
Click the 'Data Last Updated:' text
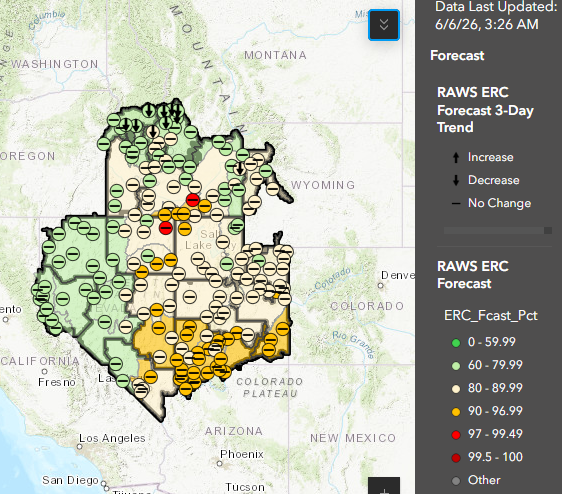coord(496,7)
